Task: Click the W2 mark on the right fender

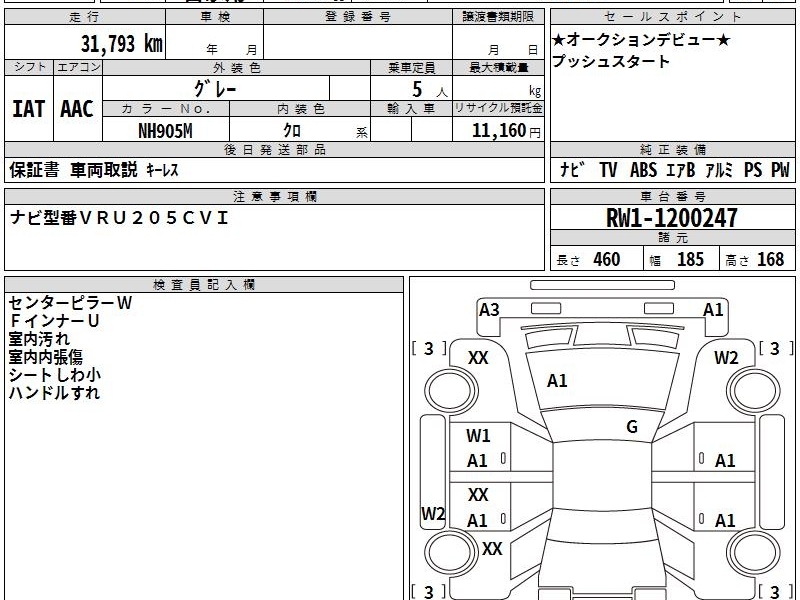Action: (726, 358)
